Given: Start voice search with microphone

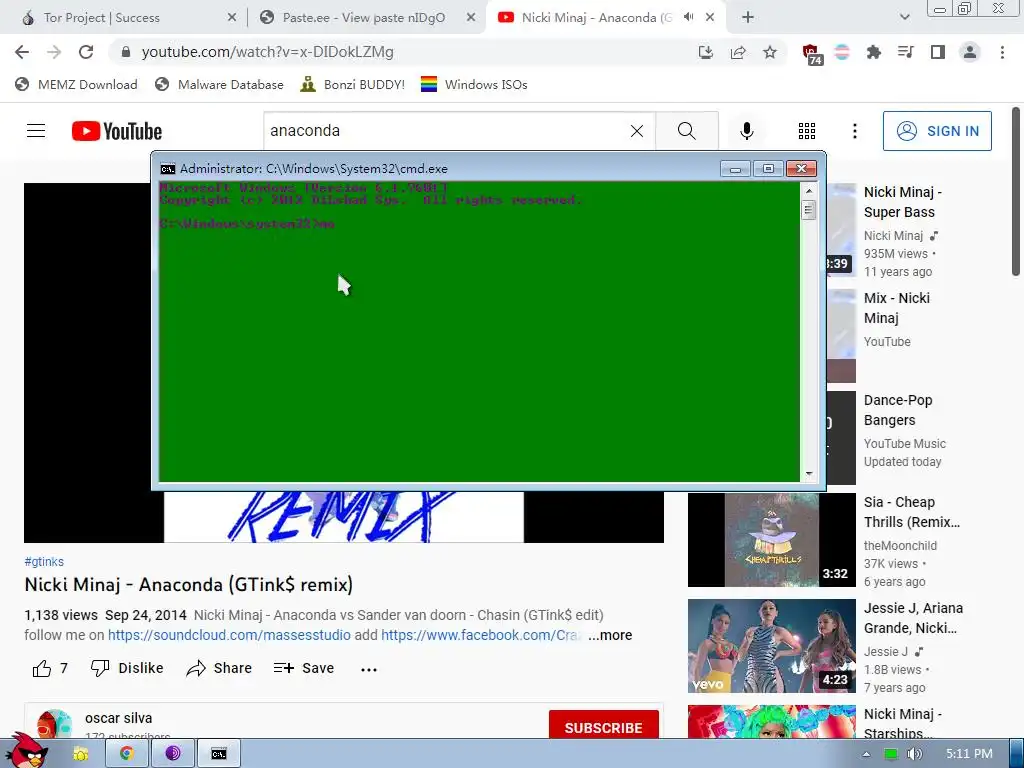Looking at the screenshot, I should (746, 131).
